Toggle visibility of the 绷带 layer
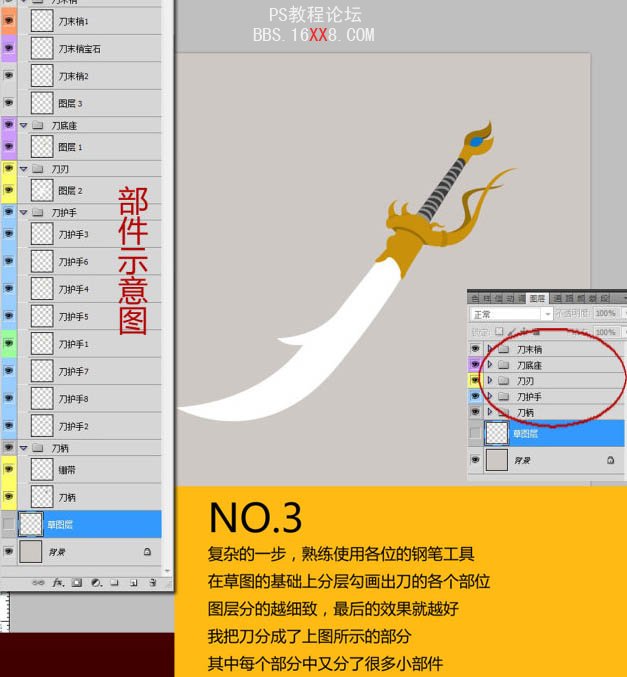 click(9, 469)
